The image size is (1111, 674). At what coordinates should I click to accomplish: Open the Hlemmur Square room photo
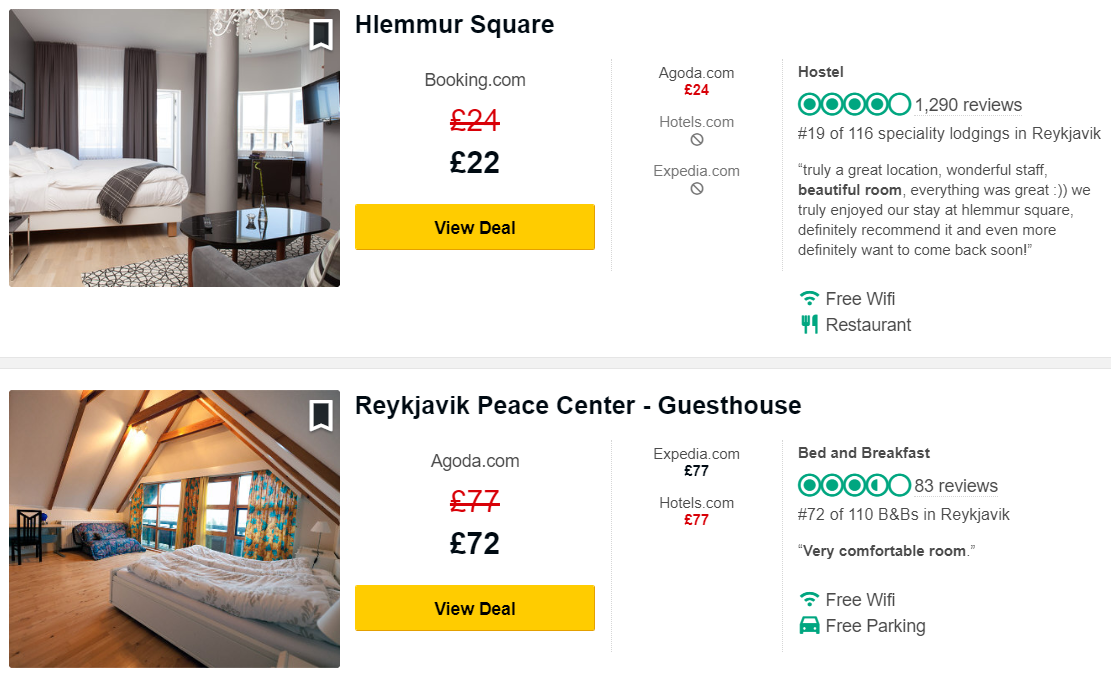pyautogui.click(x=174, y=148)
